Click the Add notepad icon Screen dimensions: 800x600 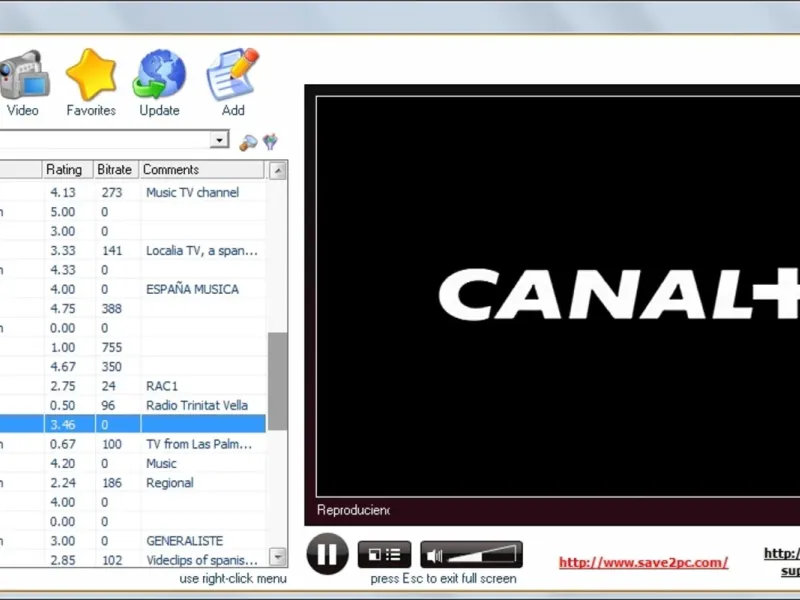pos(233,75)
